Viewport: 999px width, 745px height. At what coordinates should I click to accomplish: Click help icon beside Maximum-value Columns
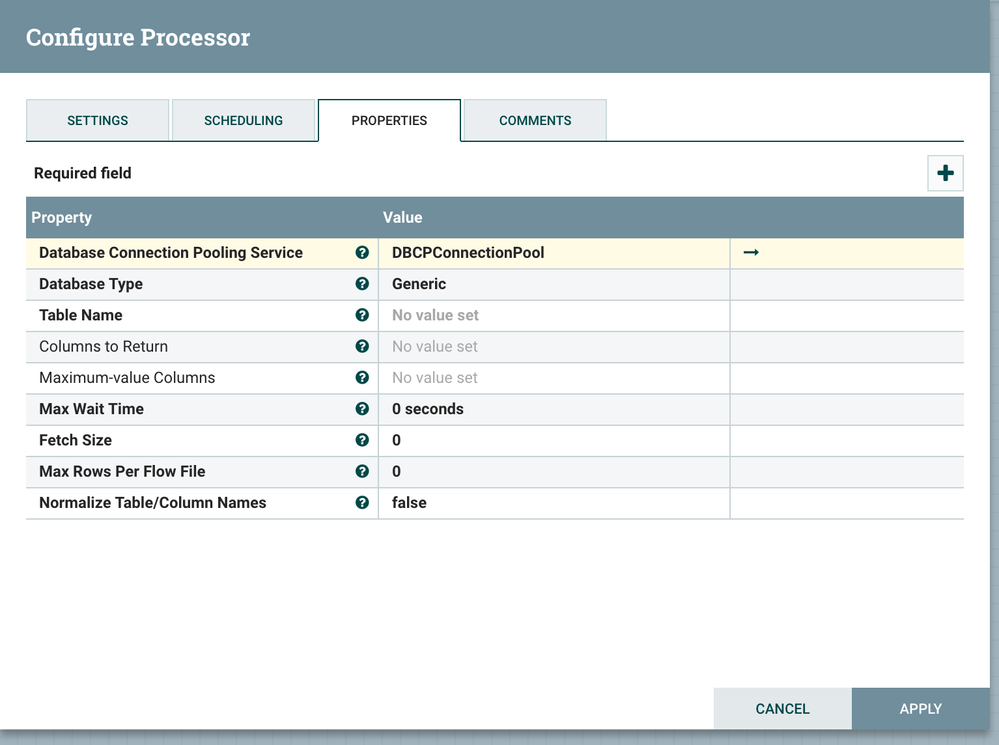click(x=362, y=378)
